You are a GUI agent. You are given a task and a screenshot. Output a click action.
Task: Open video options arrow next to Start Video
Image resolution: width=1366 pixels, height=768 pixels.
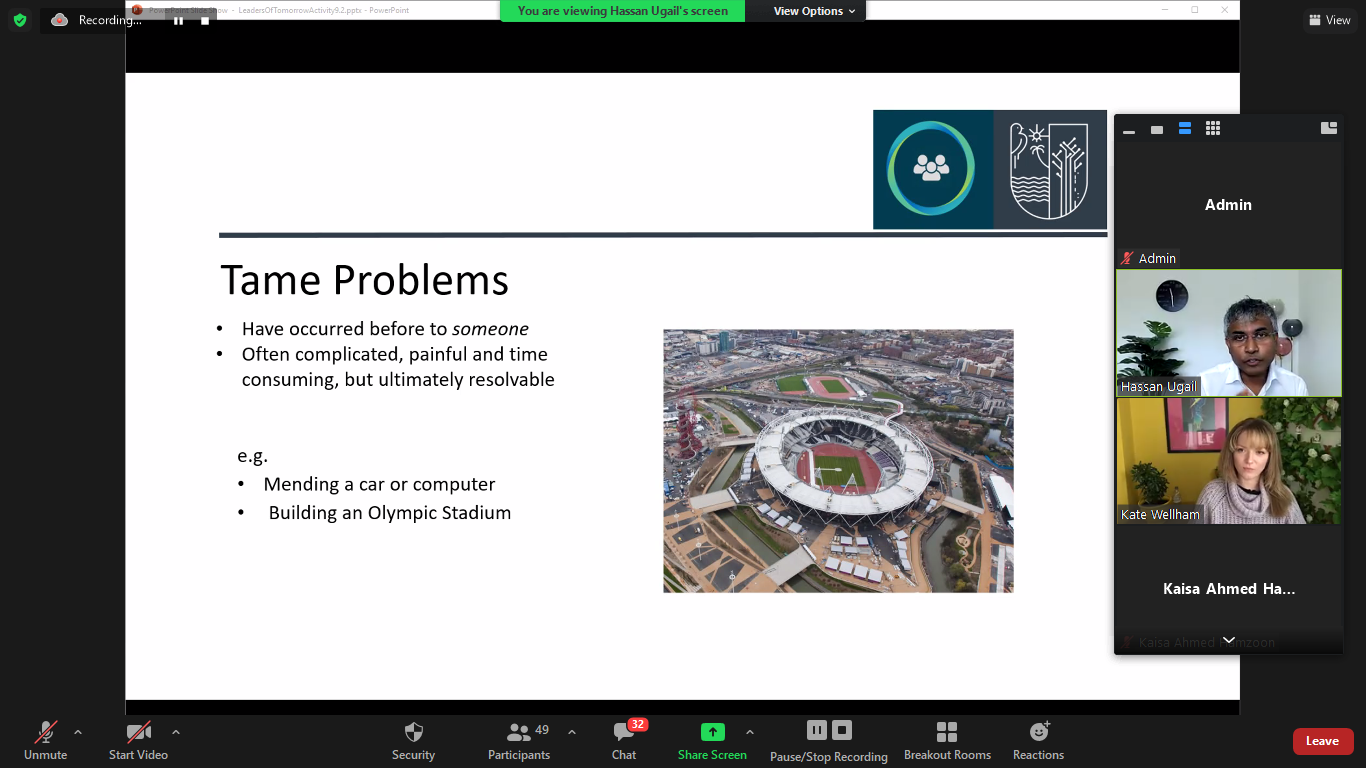point(176,732)
